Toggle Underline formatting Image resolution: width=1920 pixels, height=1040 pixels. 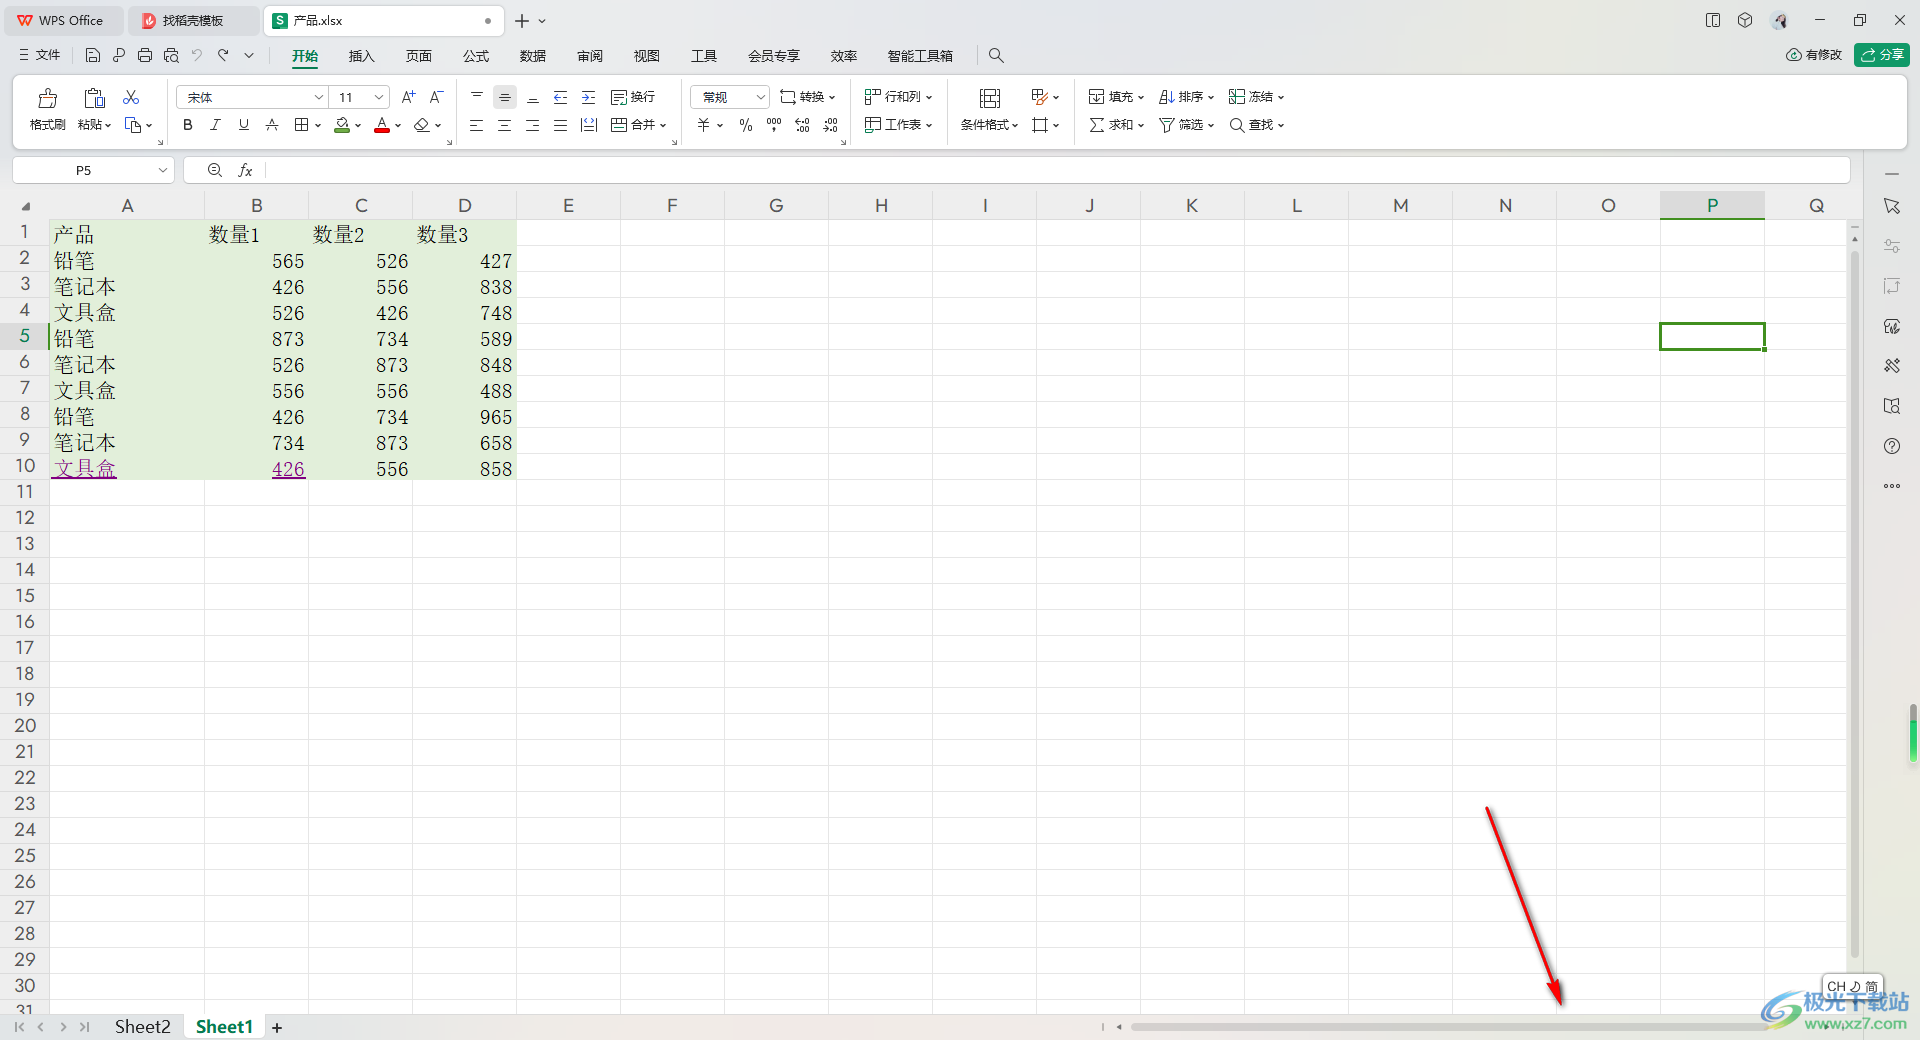pyautogui.click(x=243, y=125)
